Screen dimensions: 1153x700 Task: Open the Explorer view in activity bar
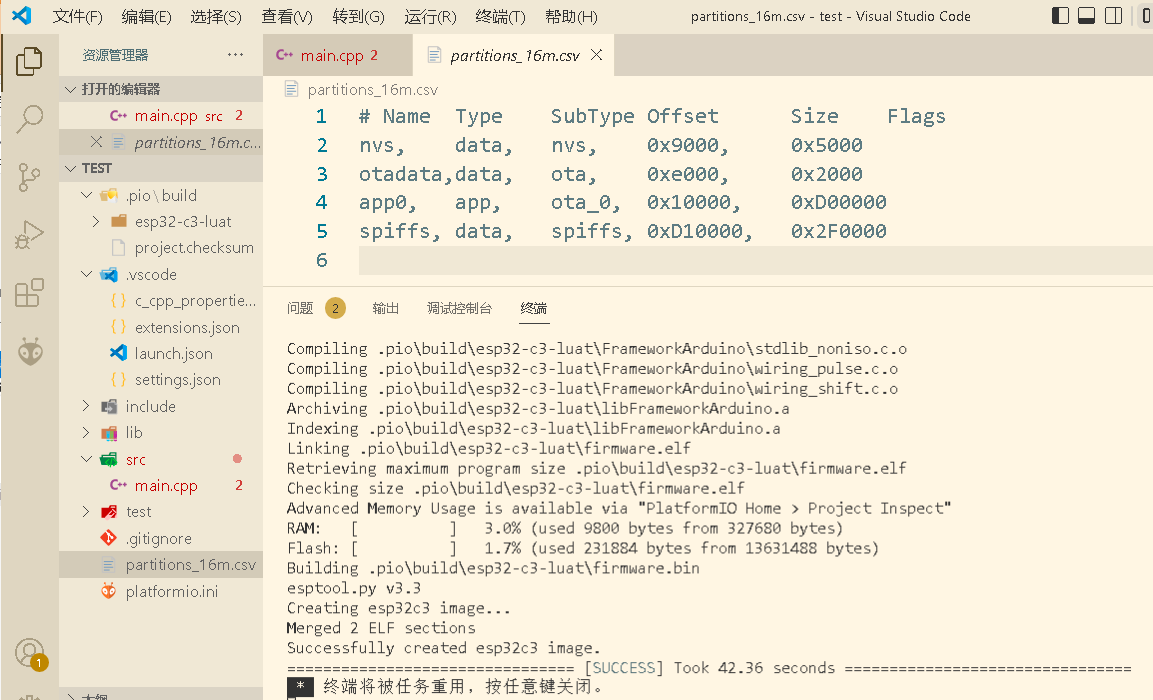pos(29,61)
